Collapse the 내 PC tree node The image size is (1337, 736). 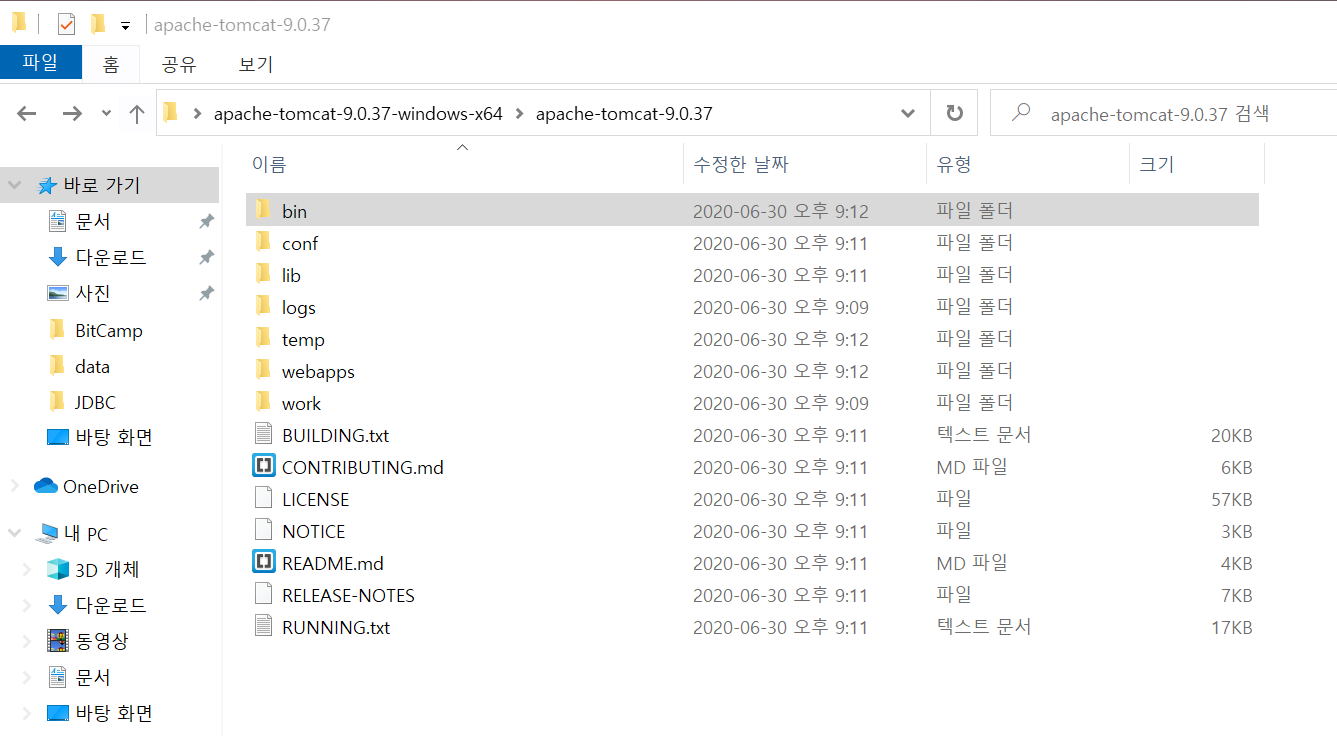[x=15, y=533]
